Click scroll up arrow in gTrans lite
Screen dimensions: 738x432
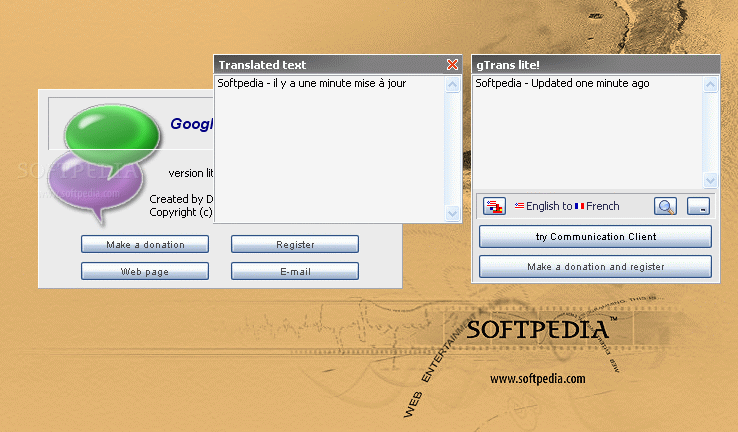710,85
